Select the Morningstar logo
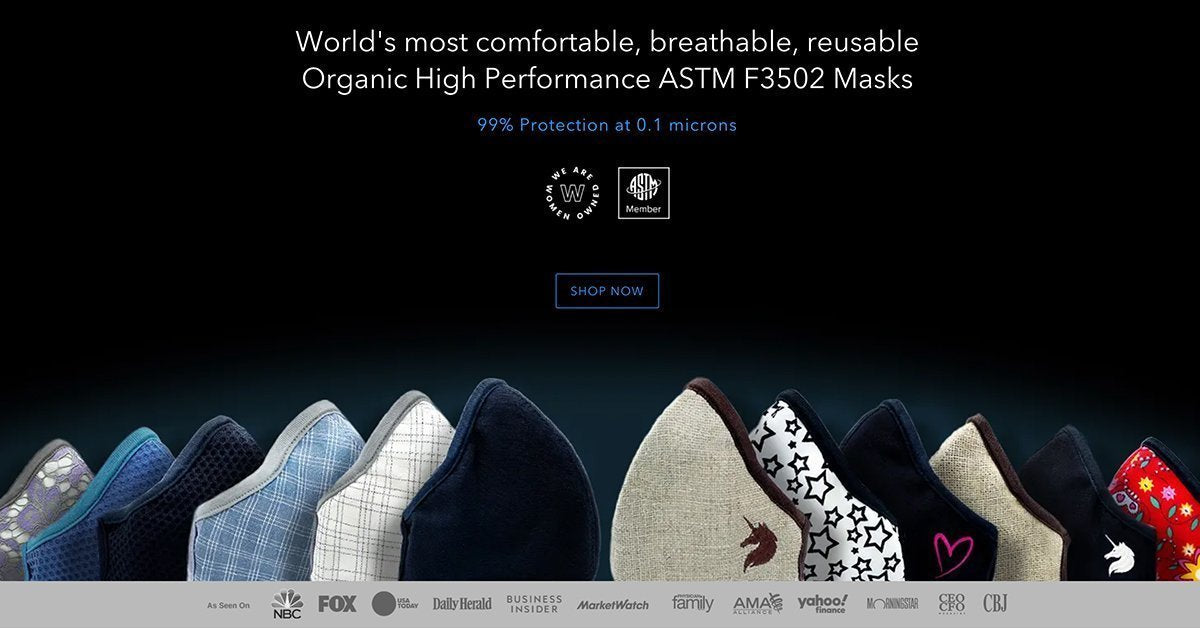This screenshot has height=628, width=1200. click(x=892, y=604)
